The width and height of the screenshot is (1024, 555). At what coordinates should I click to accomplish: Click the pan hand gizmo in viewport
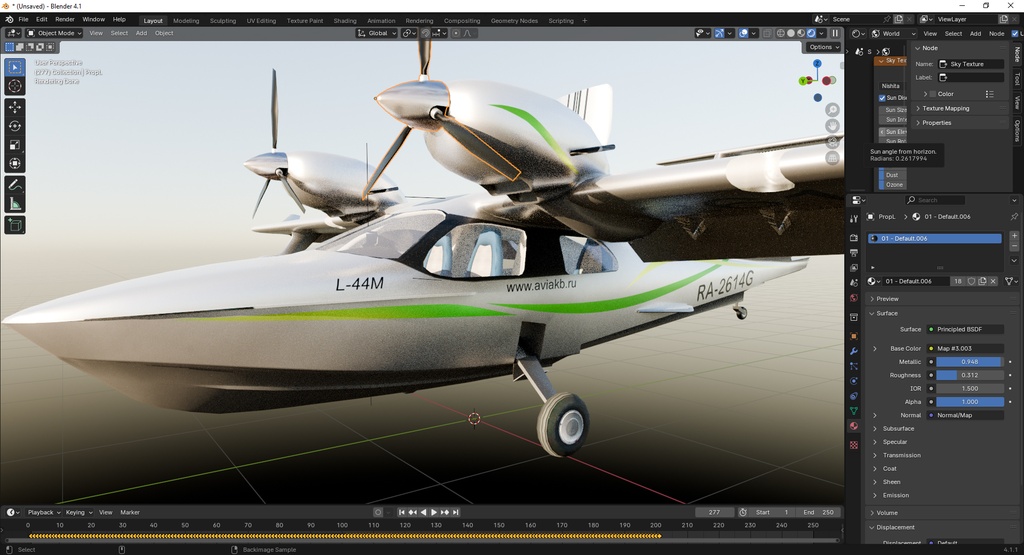click(x=832, y=125)
